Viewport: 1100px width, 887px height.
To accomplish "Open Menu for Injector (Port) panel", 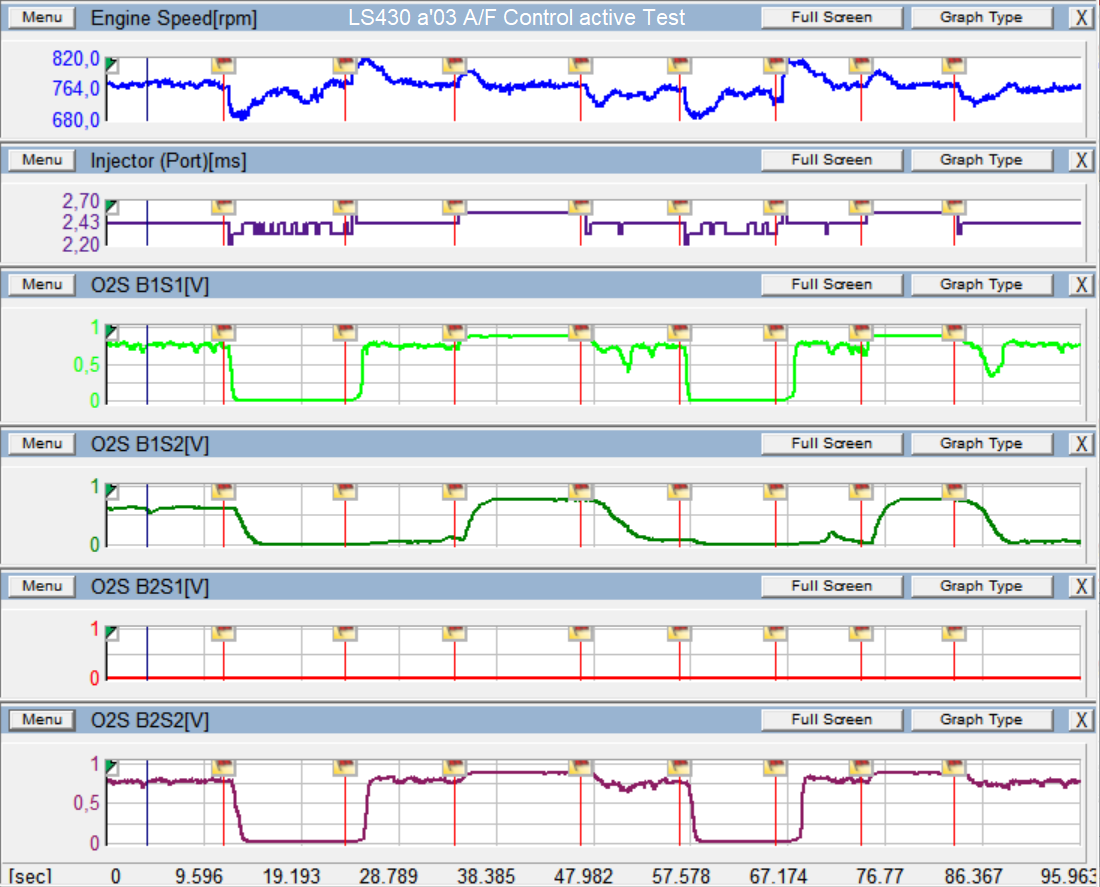I will coord(42,160).
